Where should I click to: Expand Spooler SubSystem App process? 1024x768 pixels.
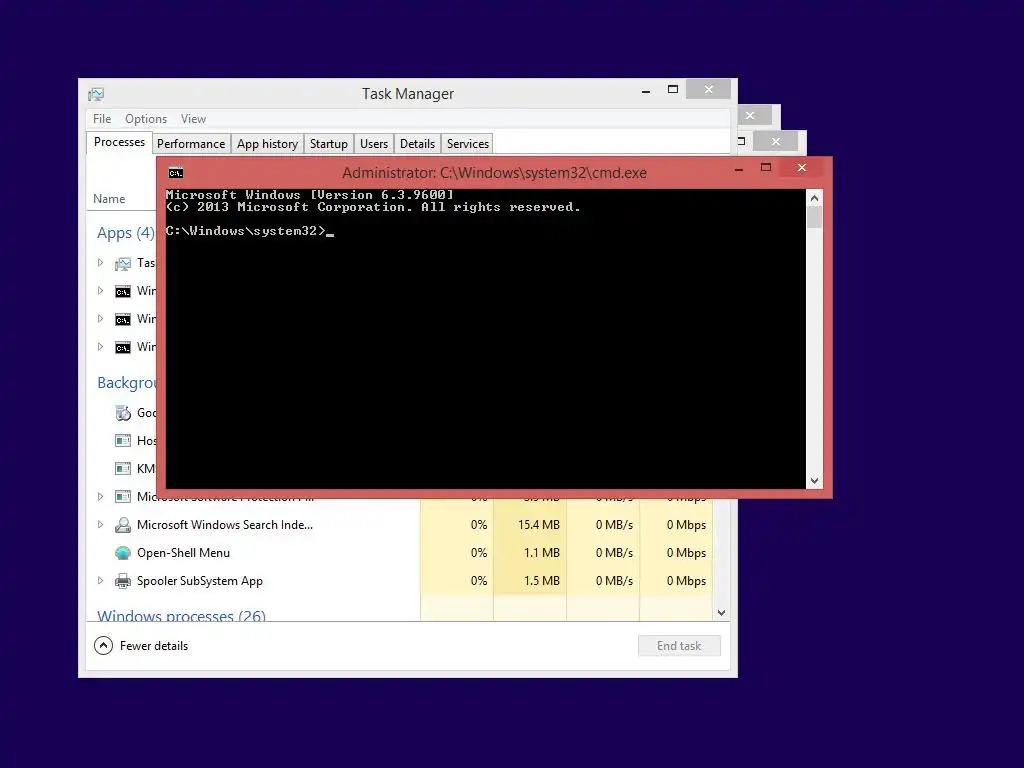point(100,581)
